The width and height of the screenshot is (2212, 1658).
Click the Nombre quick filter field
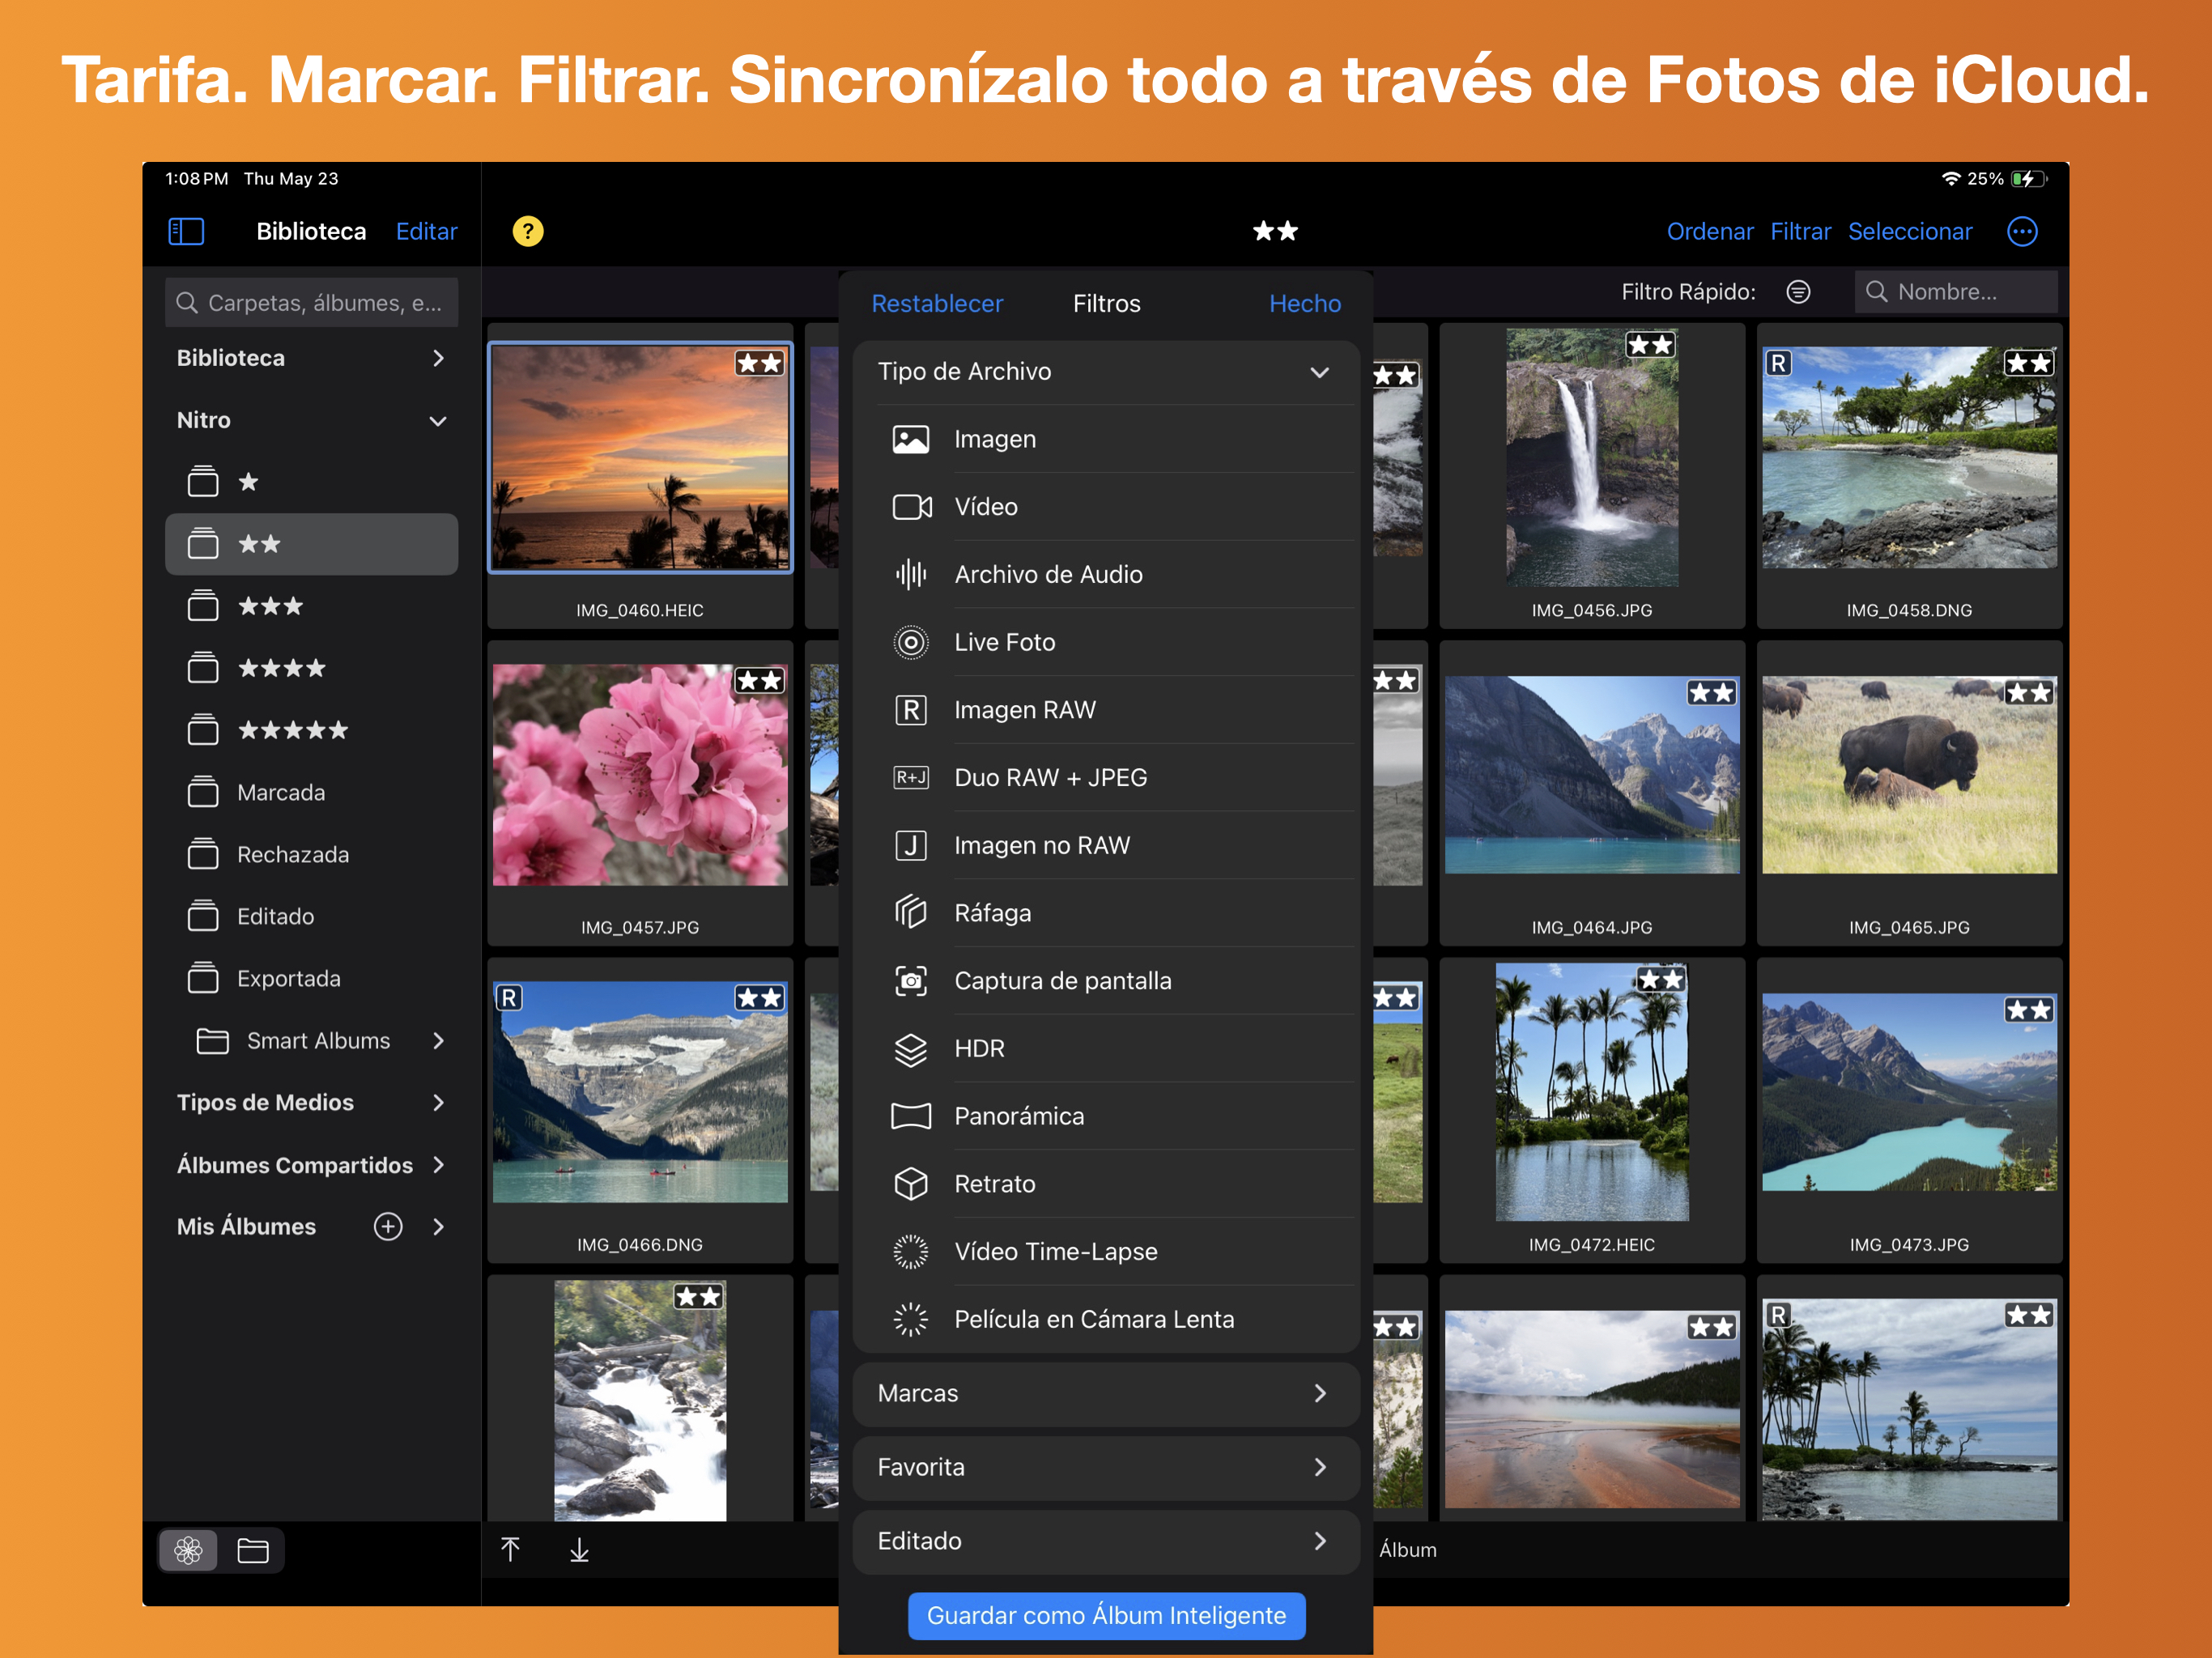[1956, 292]
